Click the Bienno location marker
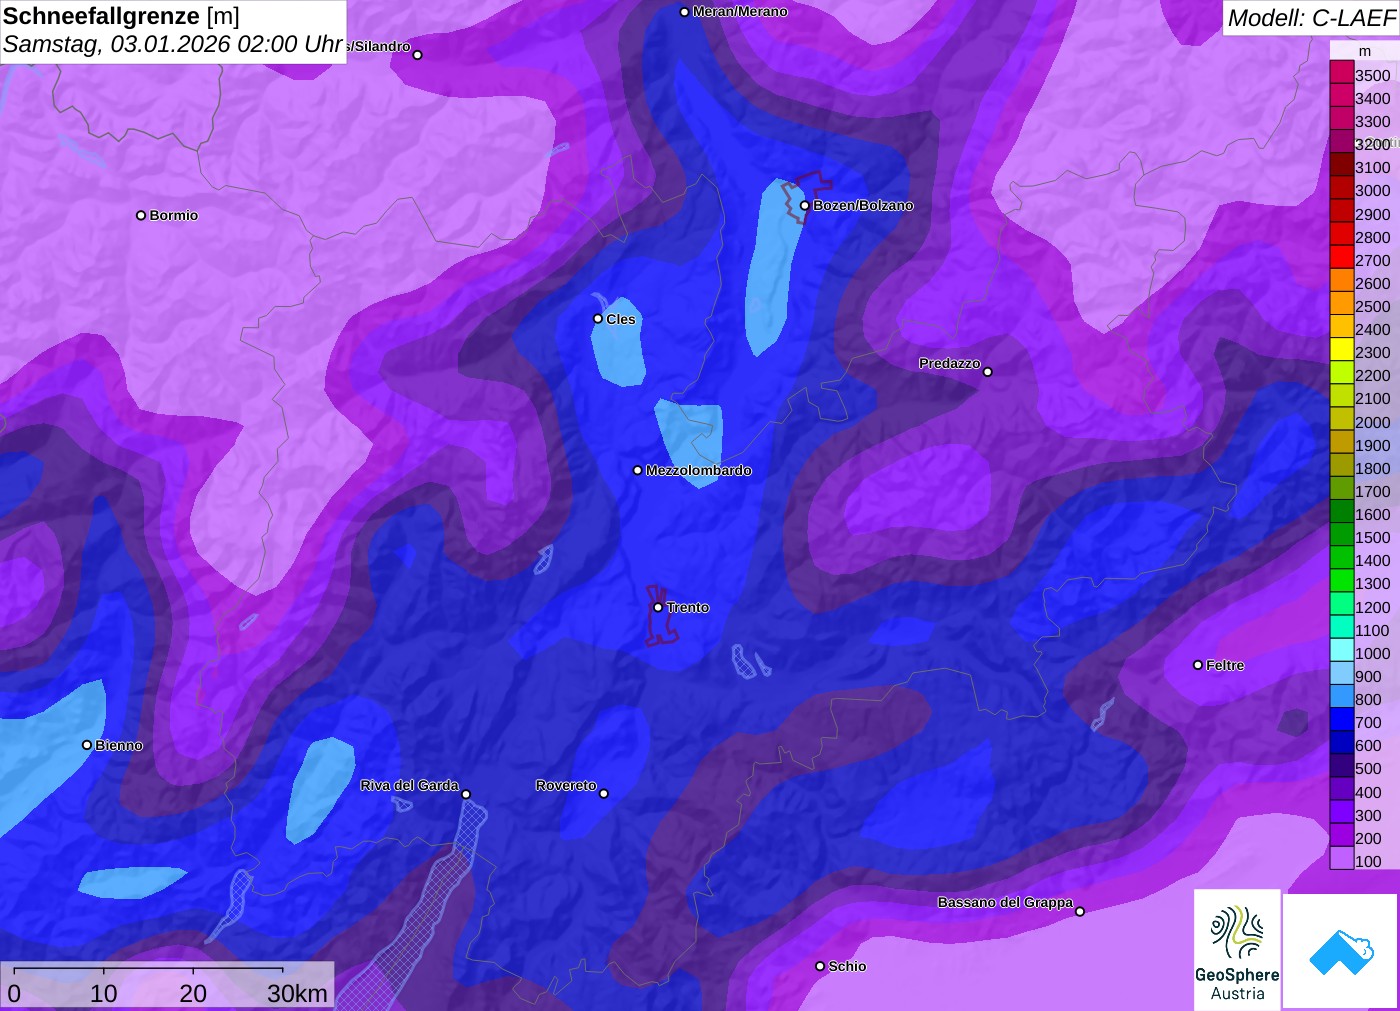 pos(87,745)
